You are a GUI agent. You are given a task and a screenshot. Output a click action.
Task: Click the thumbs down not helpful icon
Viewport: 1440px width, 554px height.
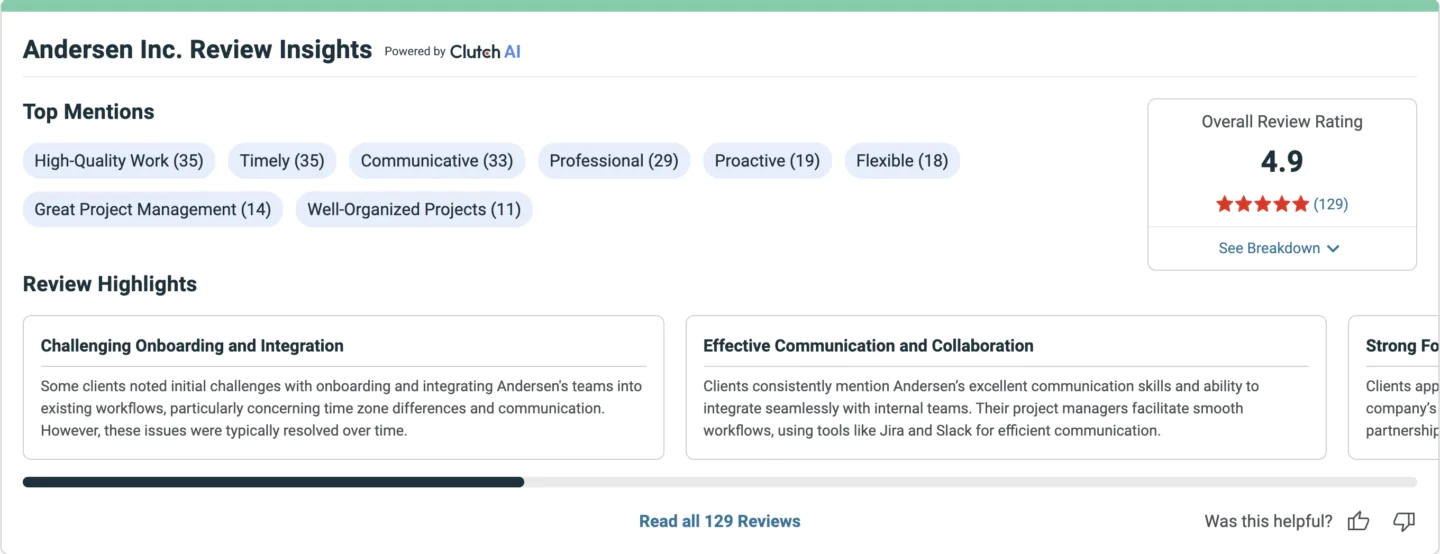coord(1404,521)
